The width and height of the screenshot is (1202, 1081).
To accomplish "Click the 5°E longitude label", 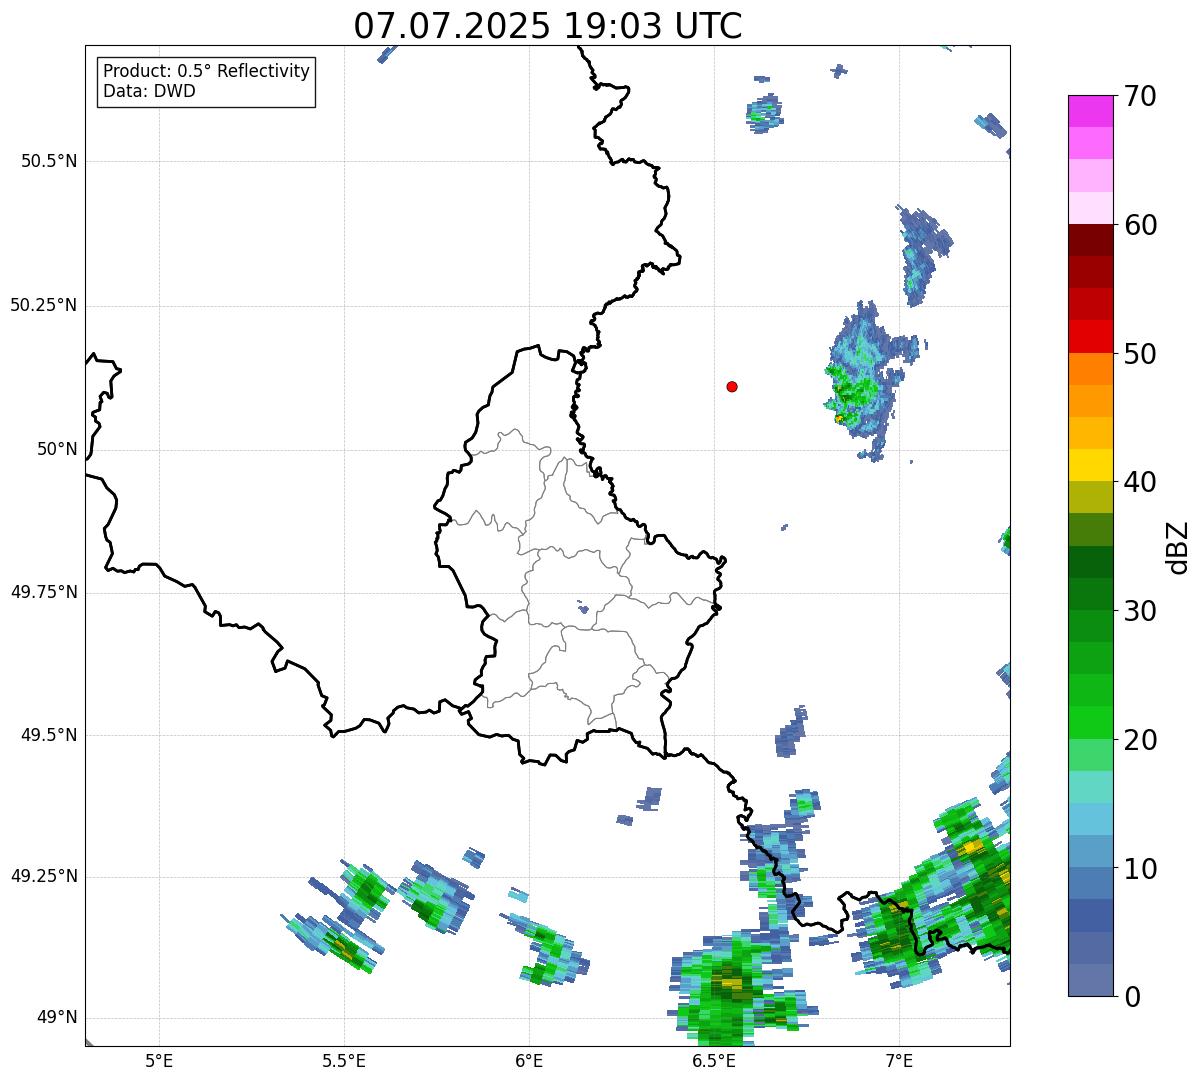I will (159, 1060).
